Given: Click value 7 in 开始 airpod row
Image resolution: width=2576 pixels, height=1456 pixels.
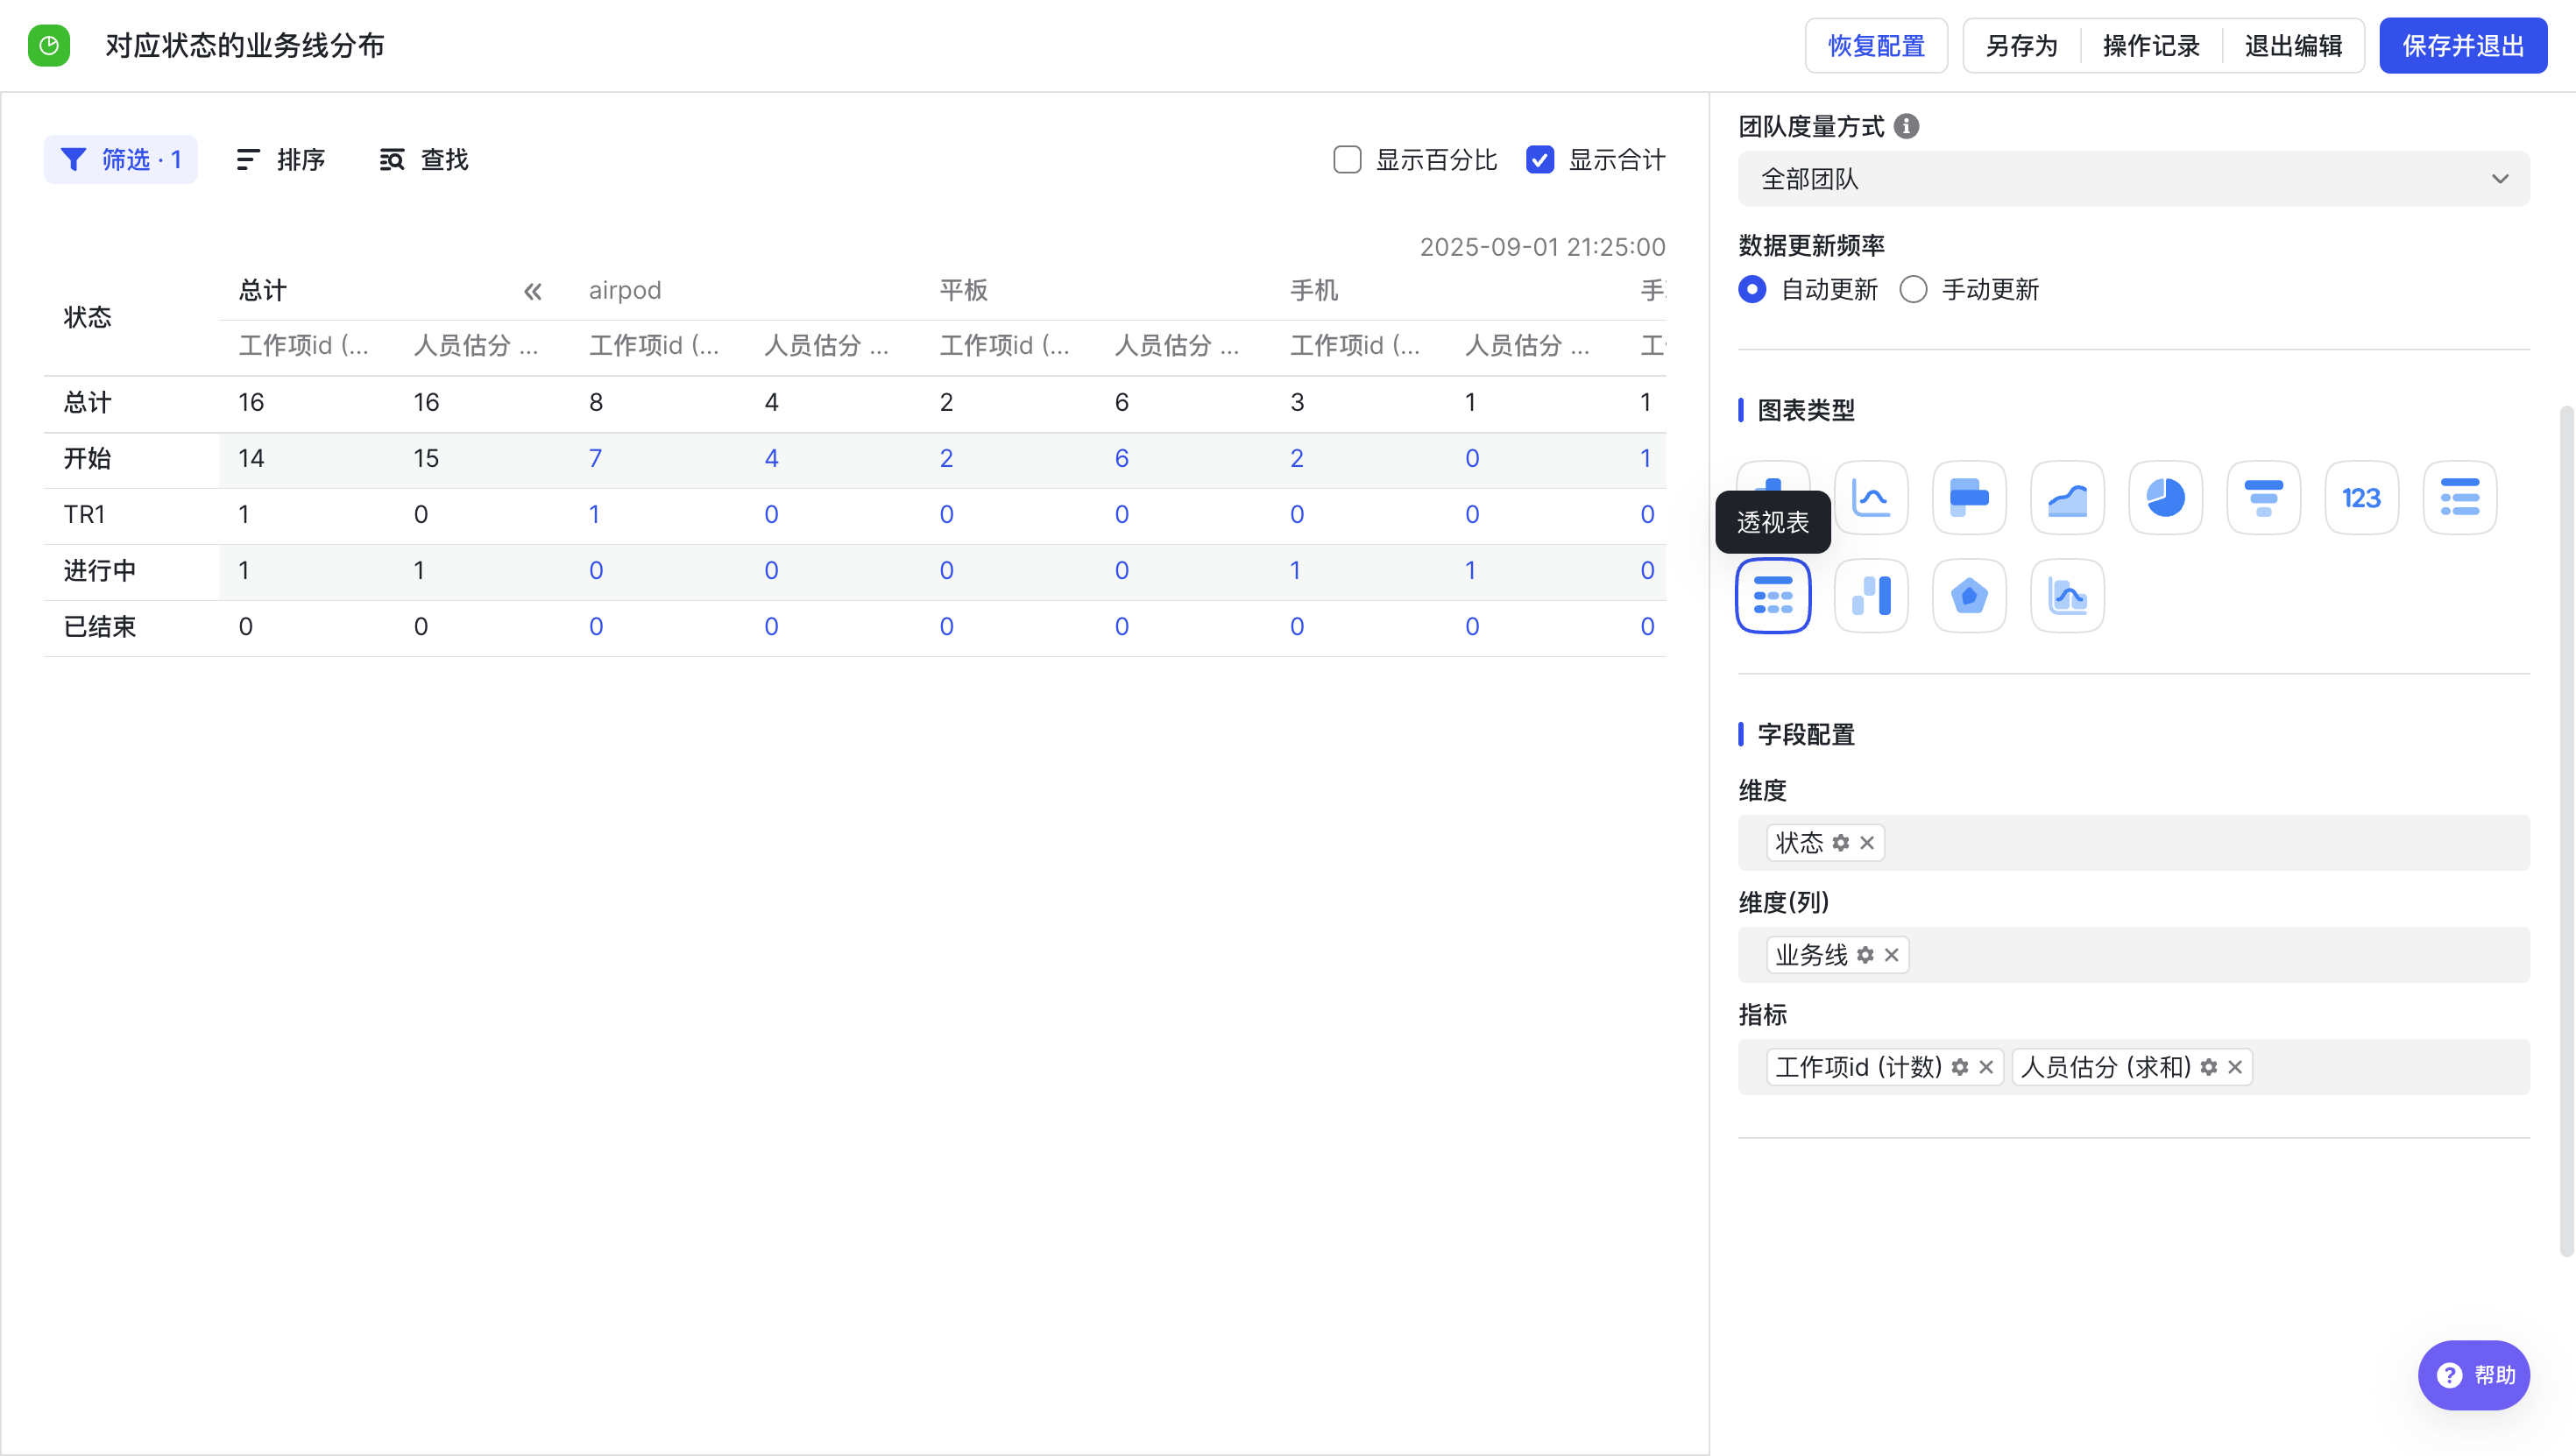Looking at the screenshot, I should tap(596, 458).
